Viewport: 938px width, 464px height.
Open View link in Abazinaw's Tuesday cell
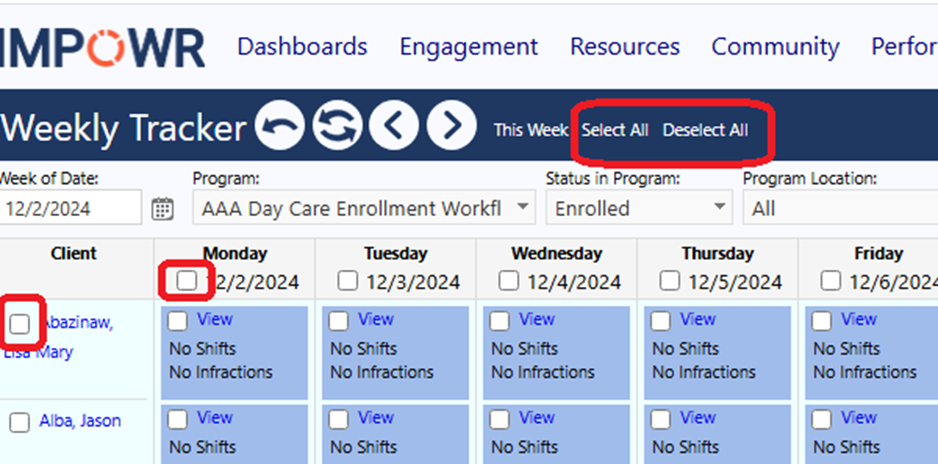click(x=376, y=319)
